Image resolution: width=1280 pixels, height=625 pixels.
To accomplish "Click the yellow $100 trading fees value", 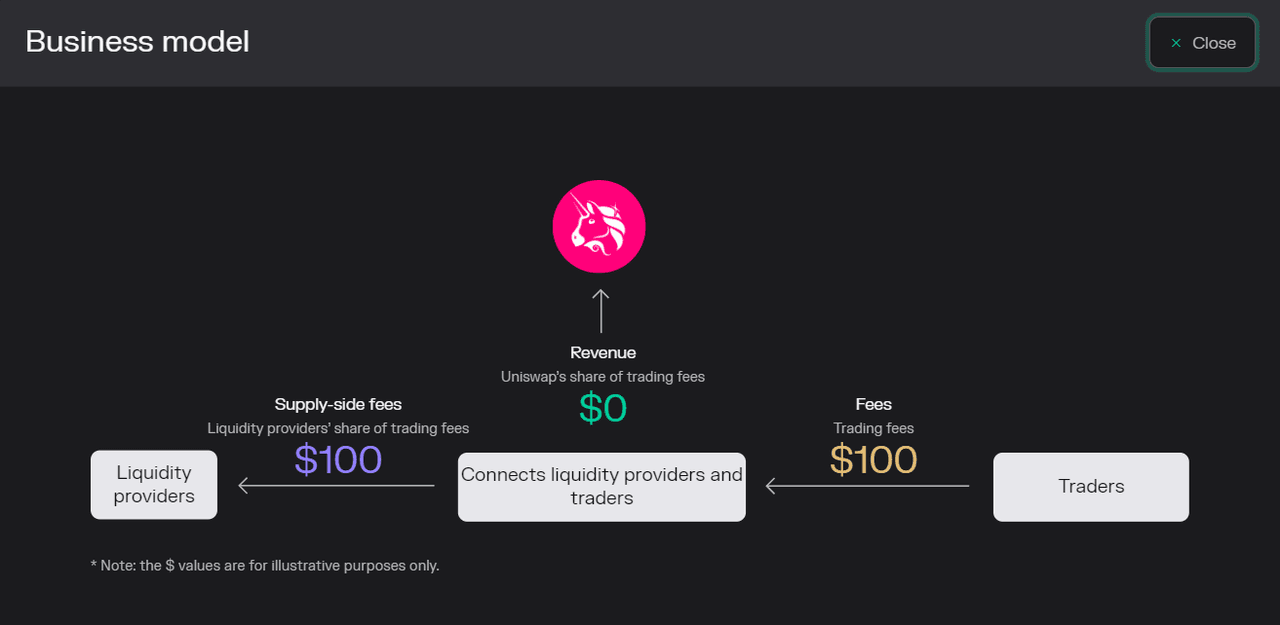I will (873, 460).
